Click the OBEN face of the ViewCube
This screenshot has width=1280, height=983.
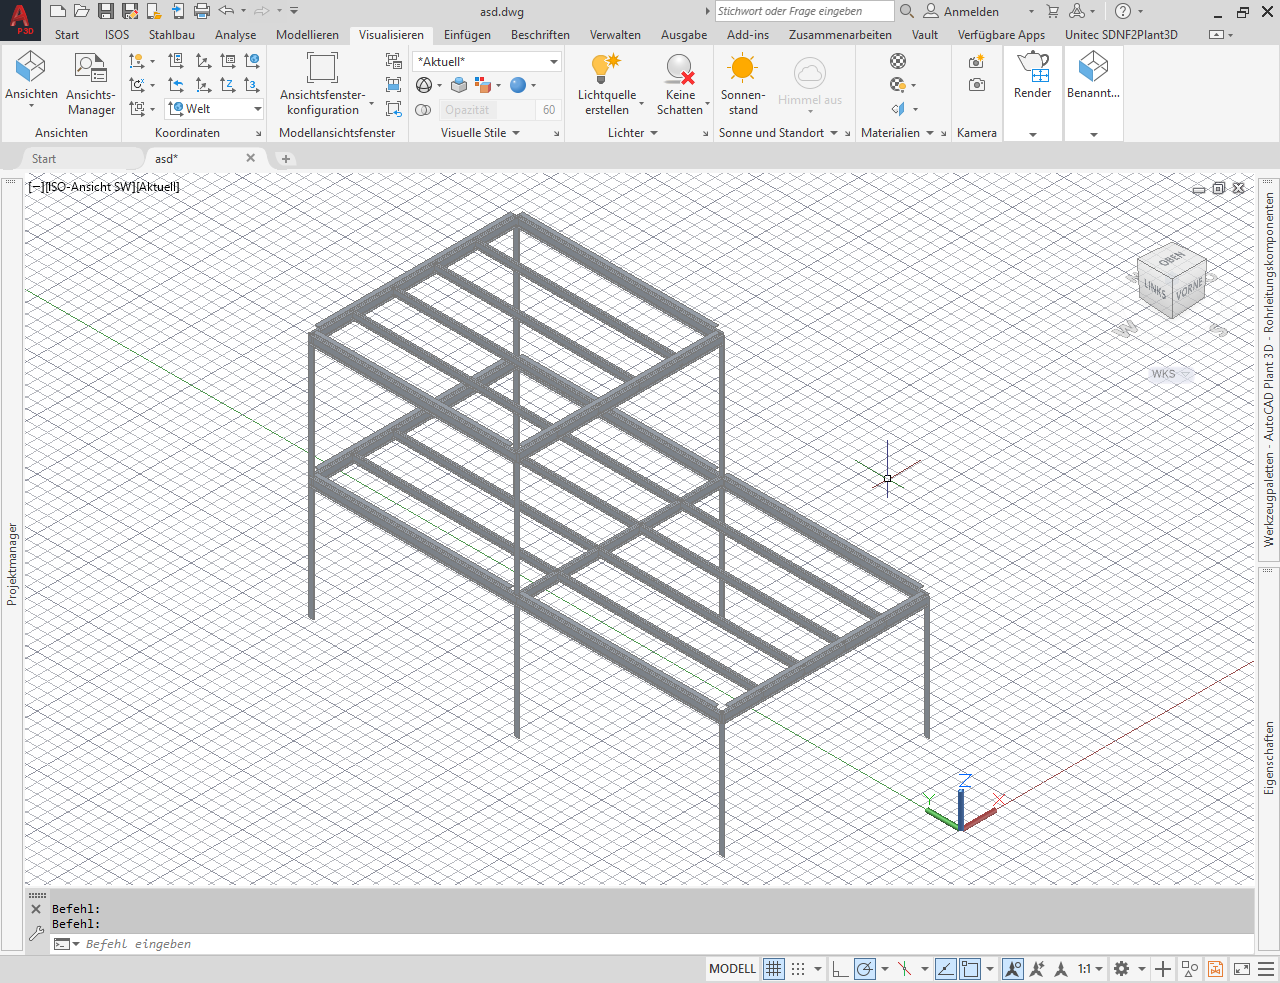pos(1172,258)
